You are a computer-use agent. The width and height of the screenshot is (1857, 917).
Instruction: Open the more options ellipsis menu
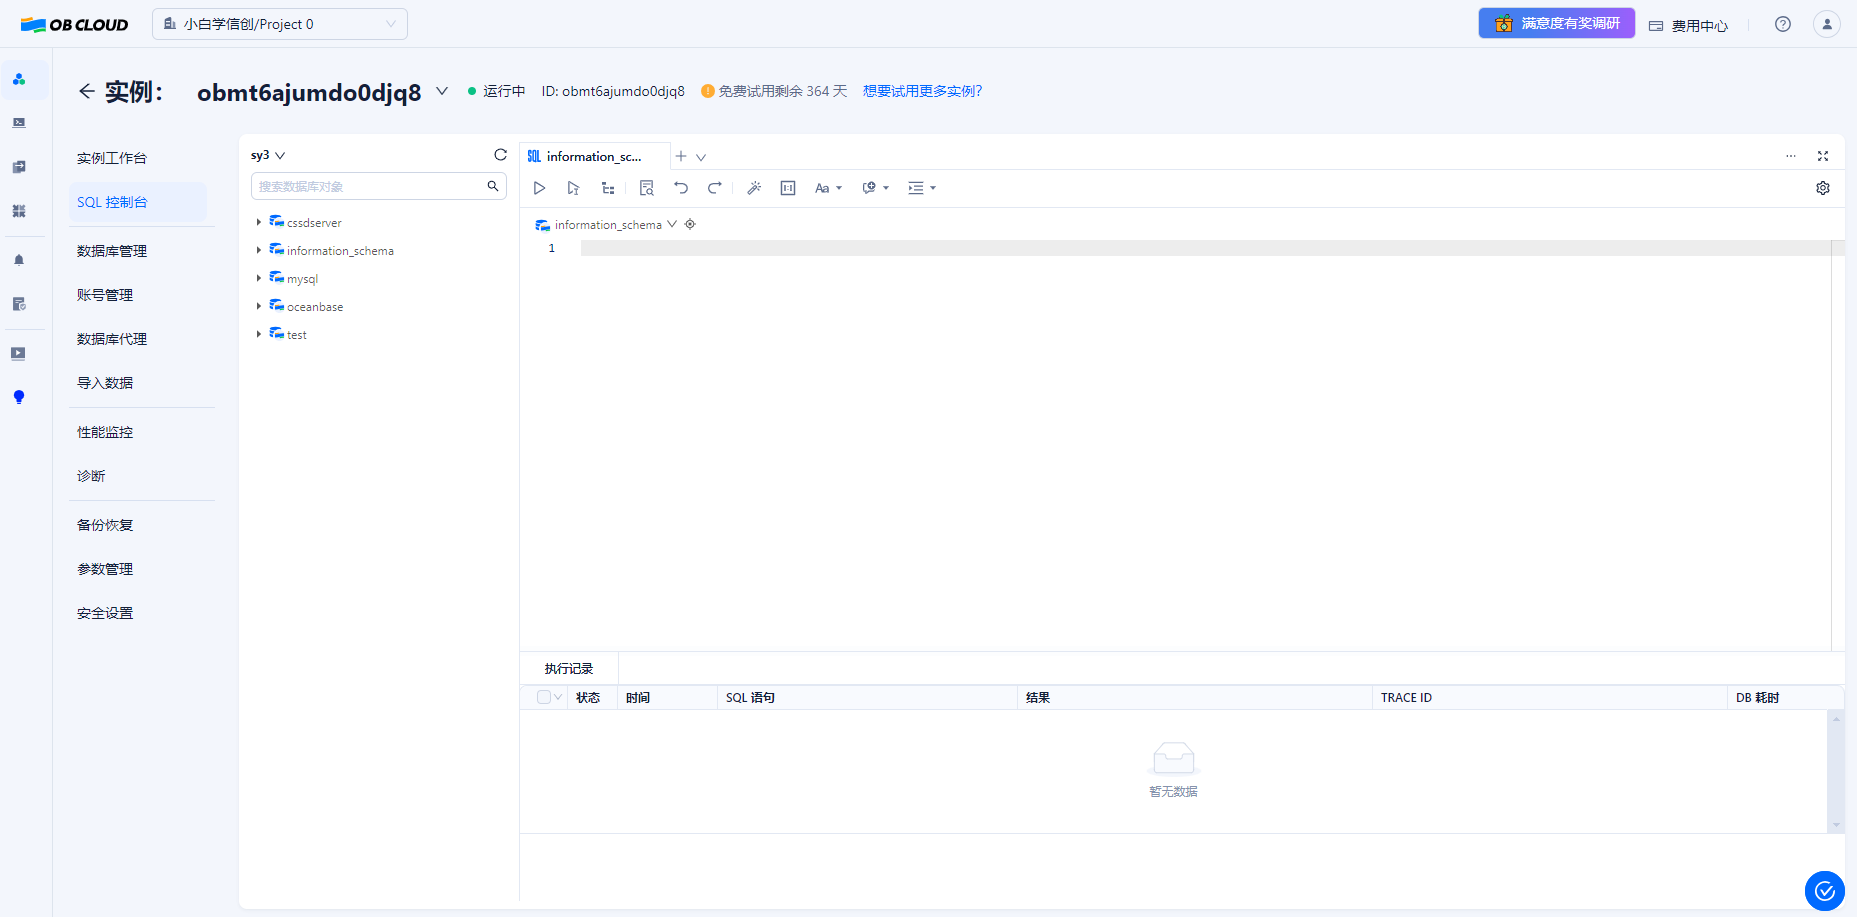(1791, 156)
